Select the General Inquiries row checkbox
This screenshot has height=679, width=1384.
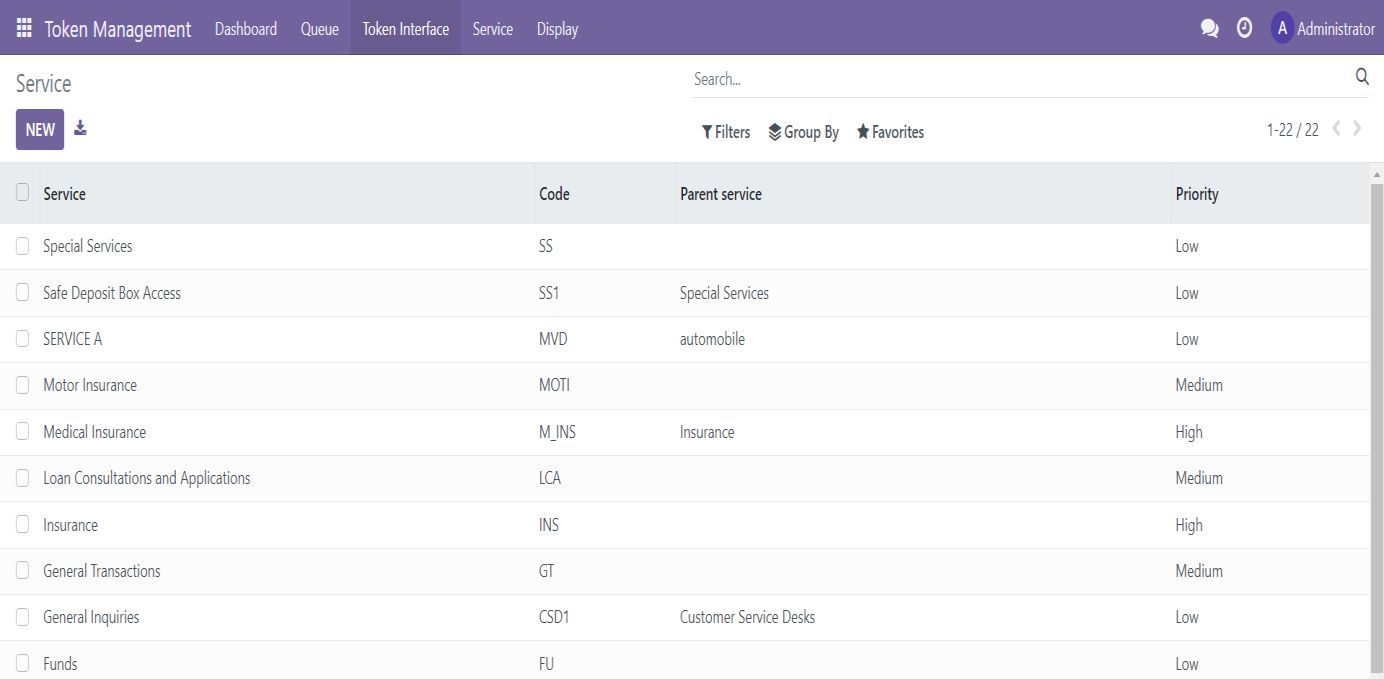pos(22,617)
